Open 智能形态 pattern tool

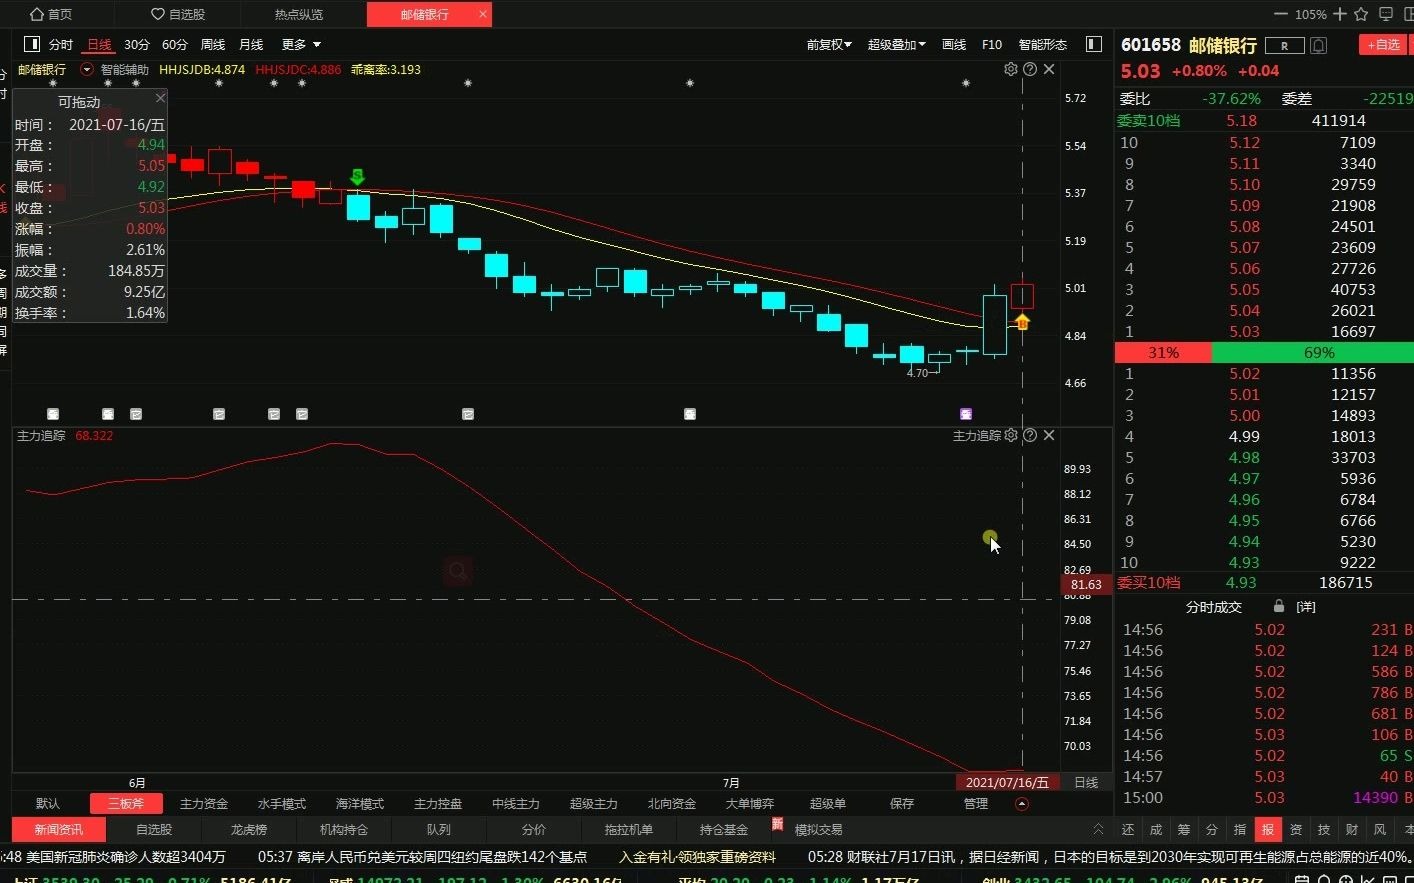point(1043,44)
